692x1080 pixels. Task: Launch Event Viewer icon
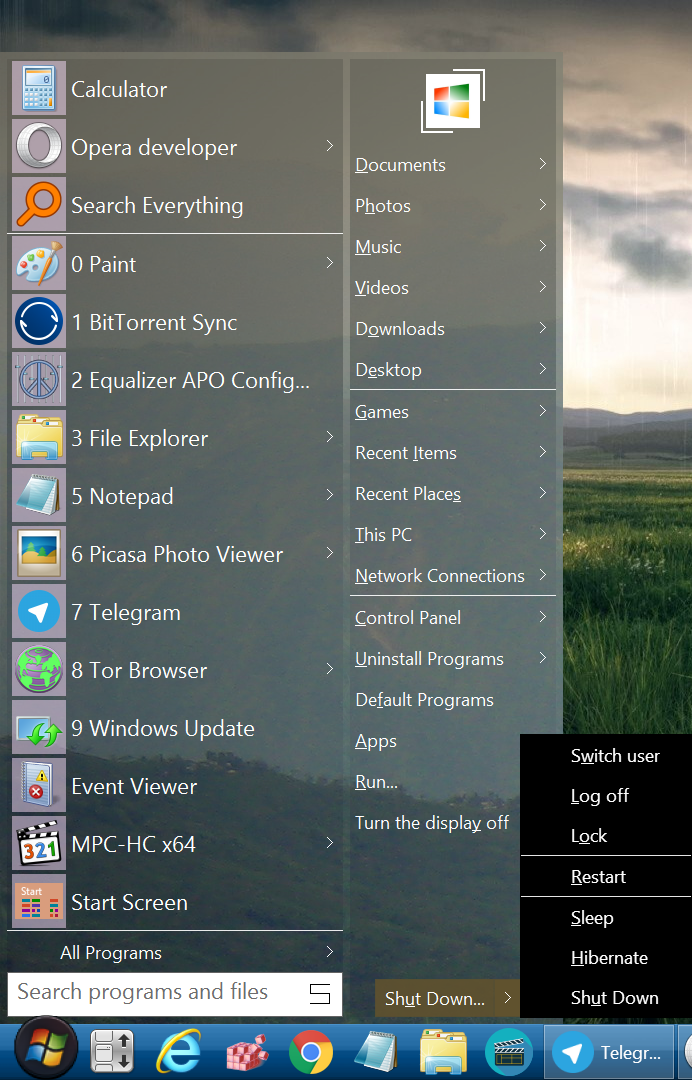[39, 787]
